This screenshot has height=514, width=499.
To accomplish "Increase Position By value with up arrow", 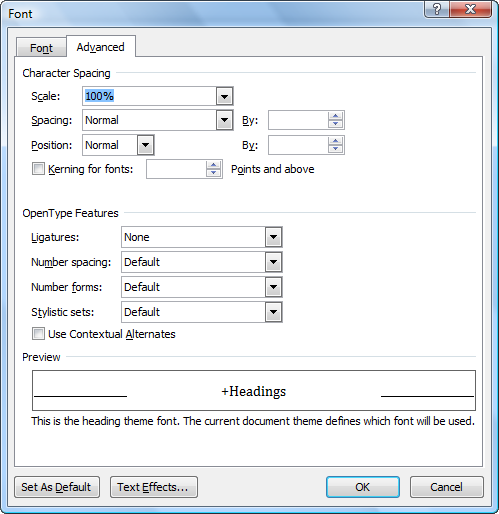I will click(335, 141).
